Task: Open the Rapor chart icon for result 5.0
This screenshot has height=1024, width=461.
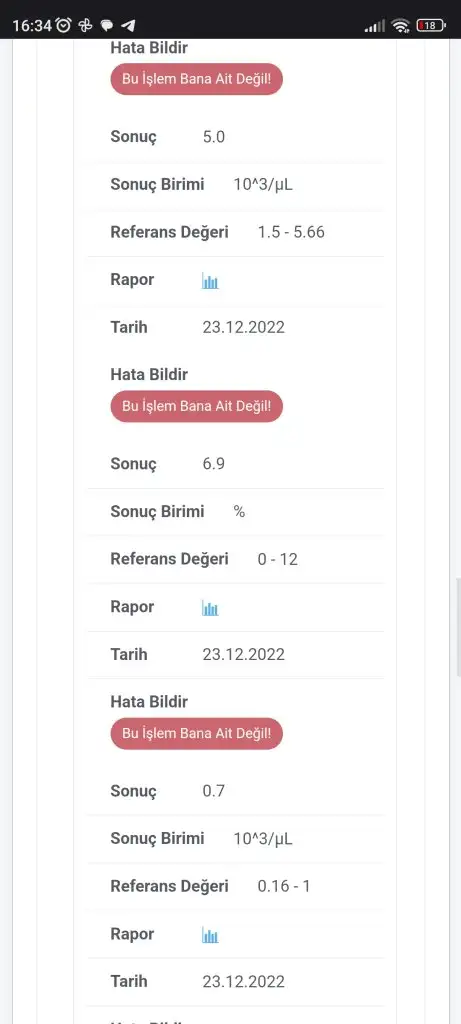Action: pos(210,282)
